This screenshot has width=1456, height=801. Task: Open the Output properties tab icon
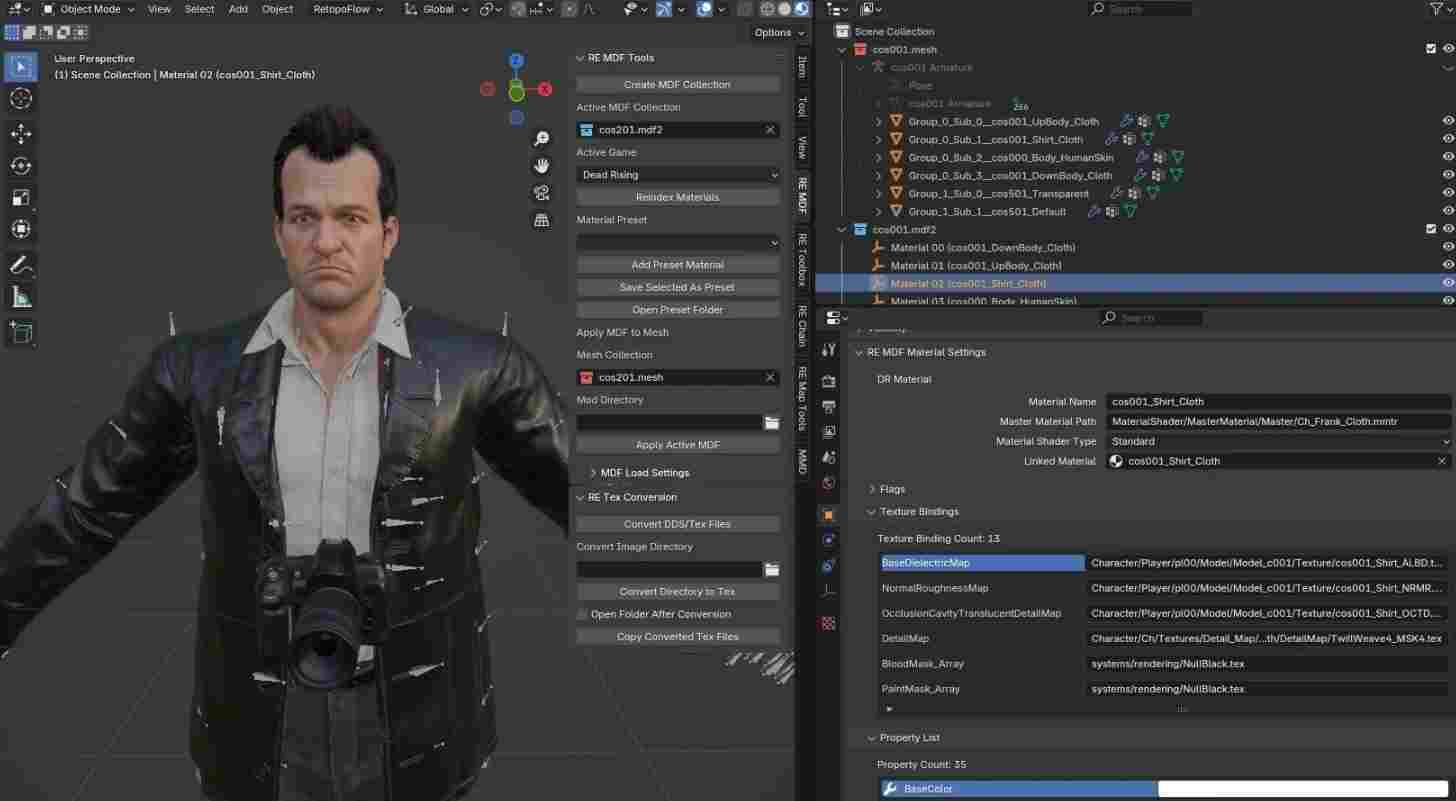coord(828,407)
